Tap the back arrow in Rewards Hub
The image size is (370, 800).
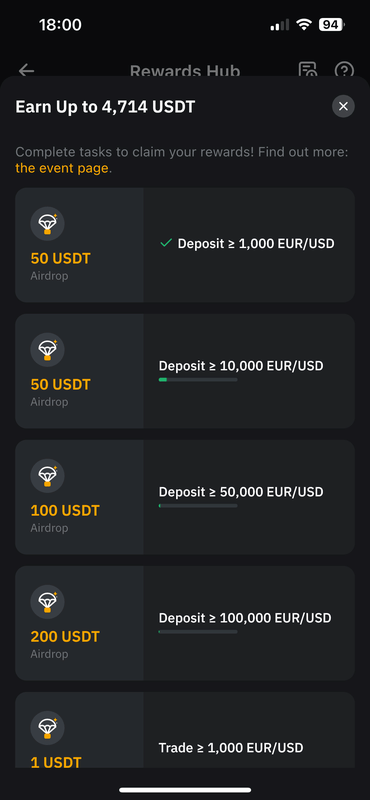(26, 70)
